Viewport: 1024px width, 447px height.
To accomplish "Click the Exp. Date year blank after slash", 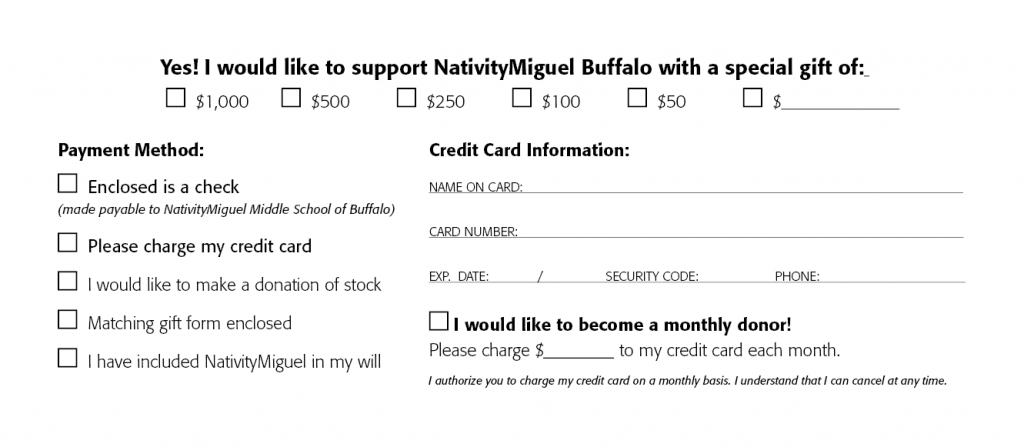I will click(x=572, y=276).
